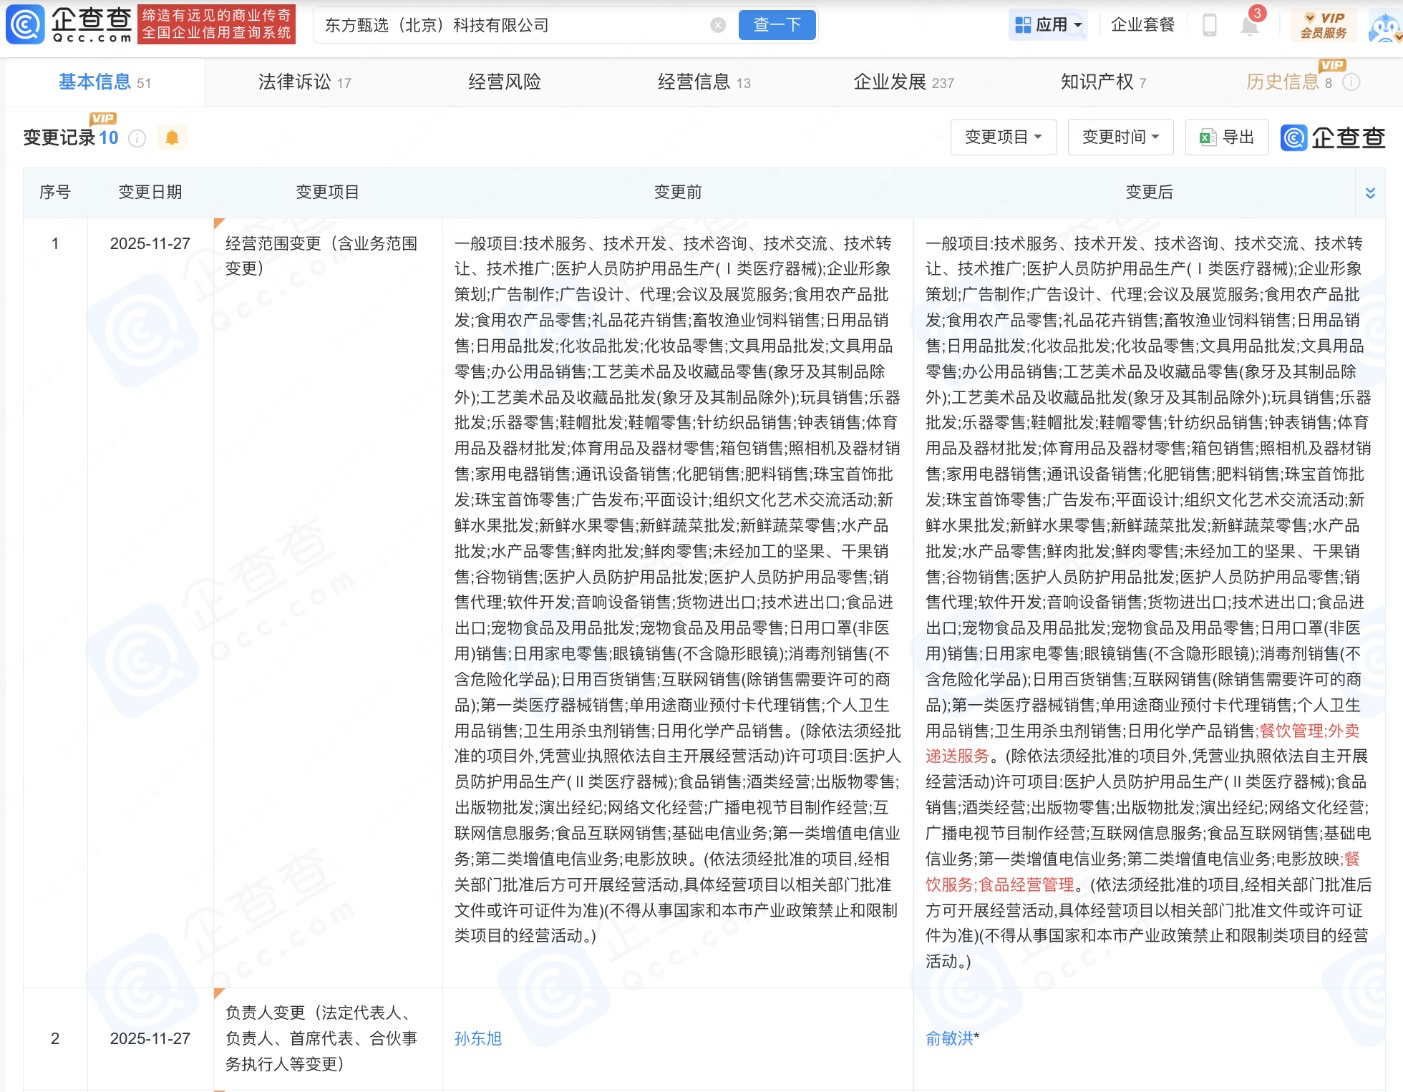Clear the search box text
The height and width of the screenshot is (1092, 1403).
718,25
